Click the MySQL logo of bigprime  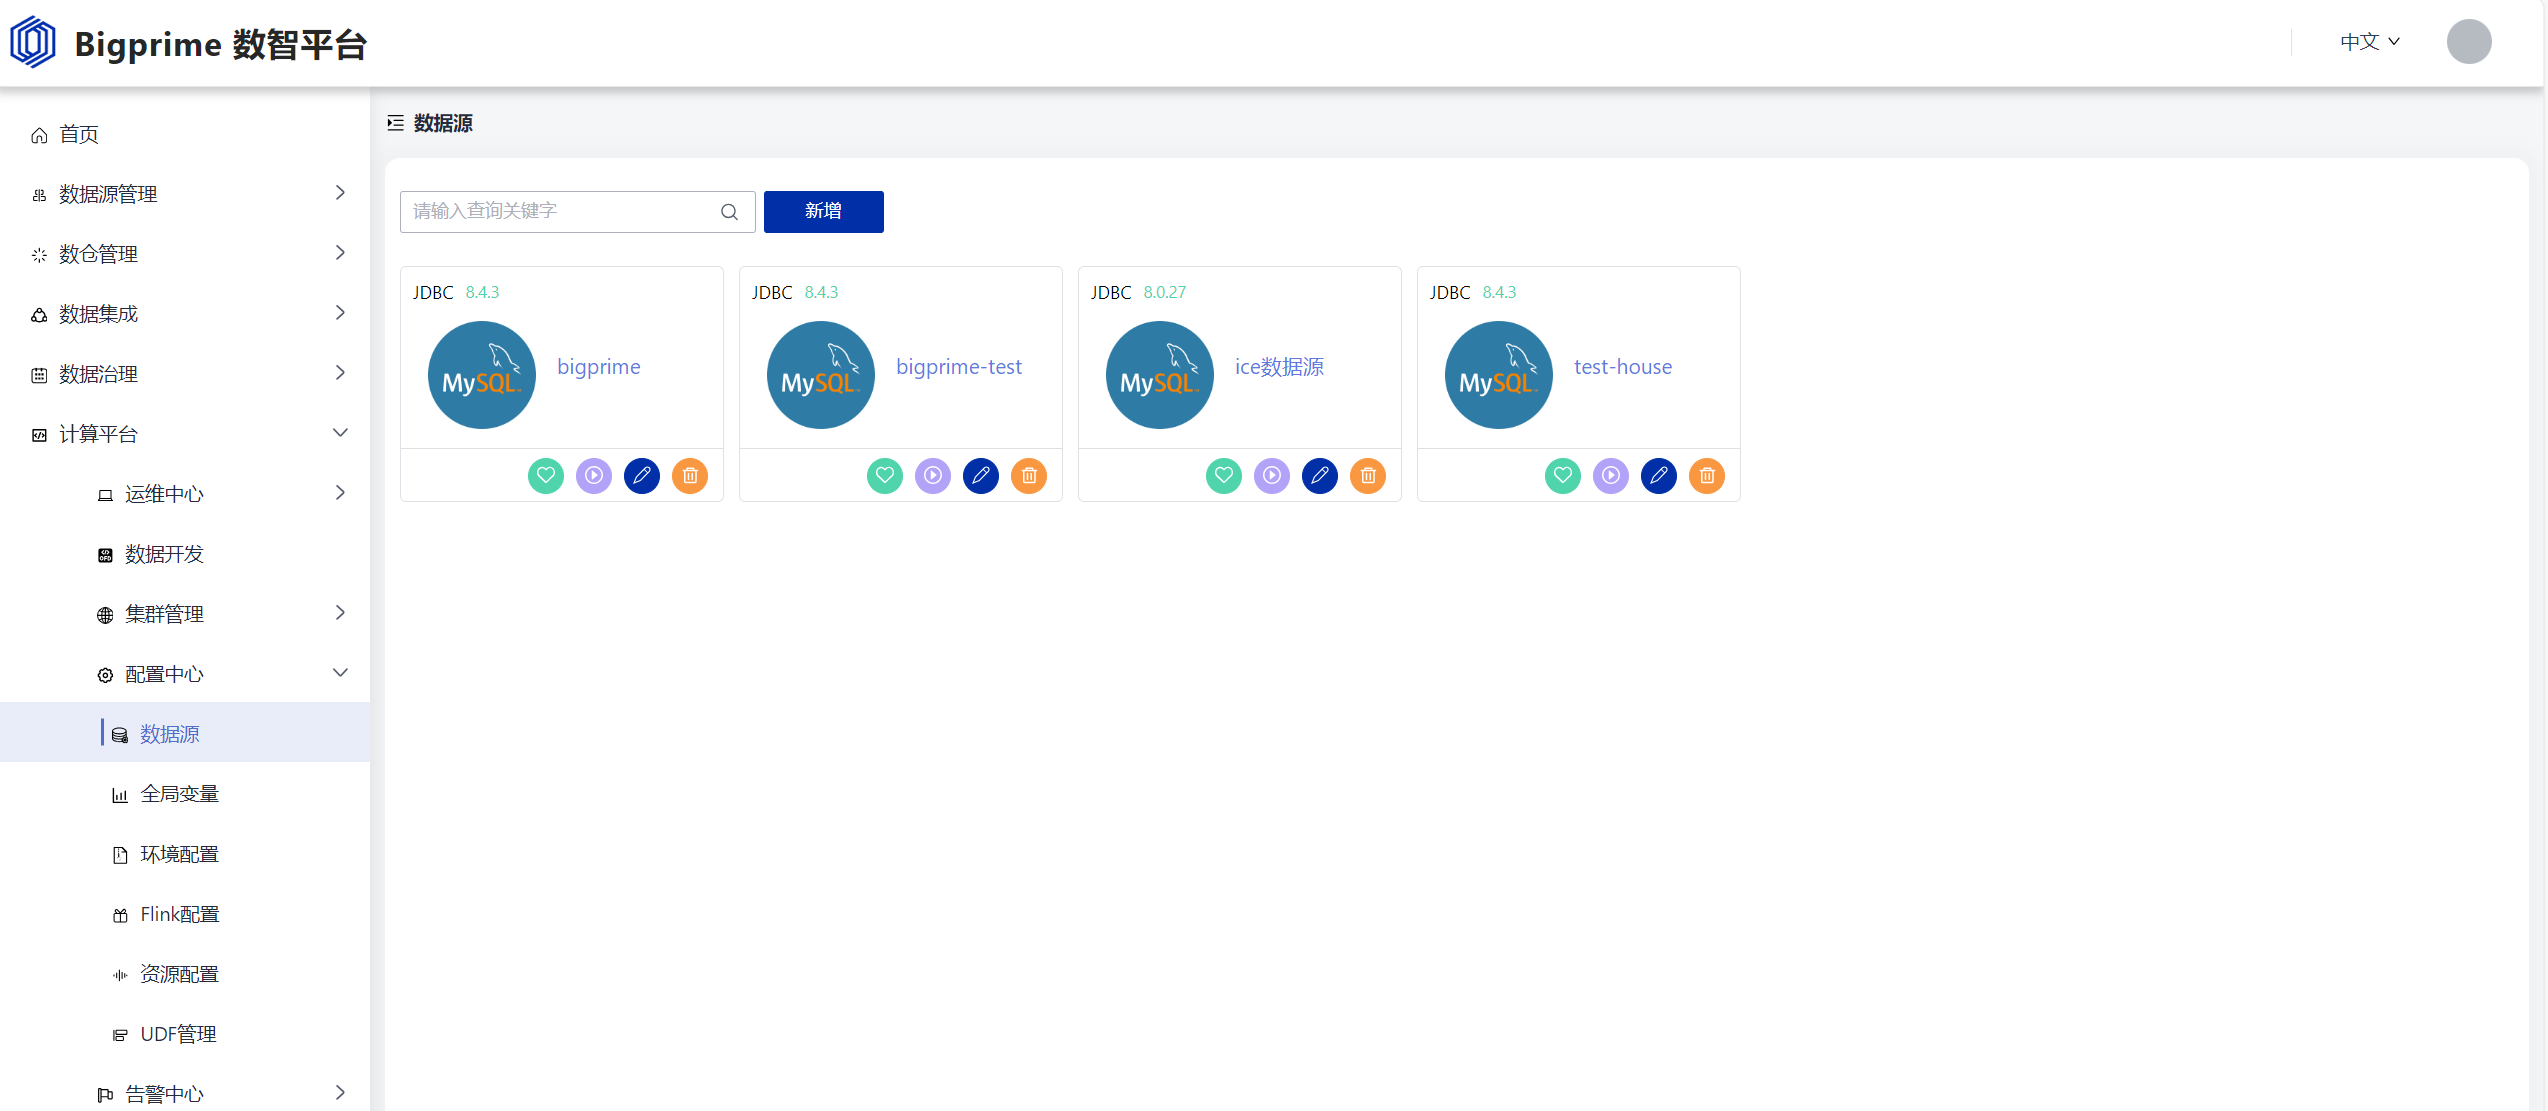click(482, 375)
